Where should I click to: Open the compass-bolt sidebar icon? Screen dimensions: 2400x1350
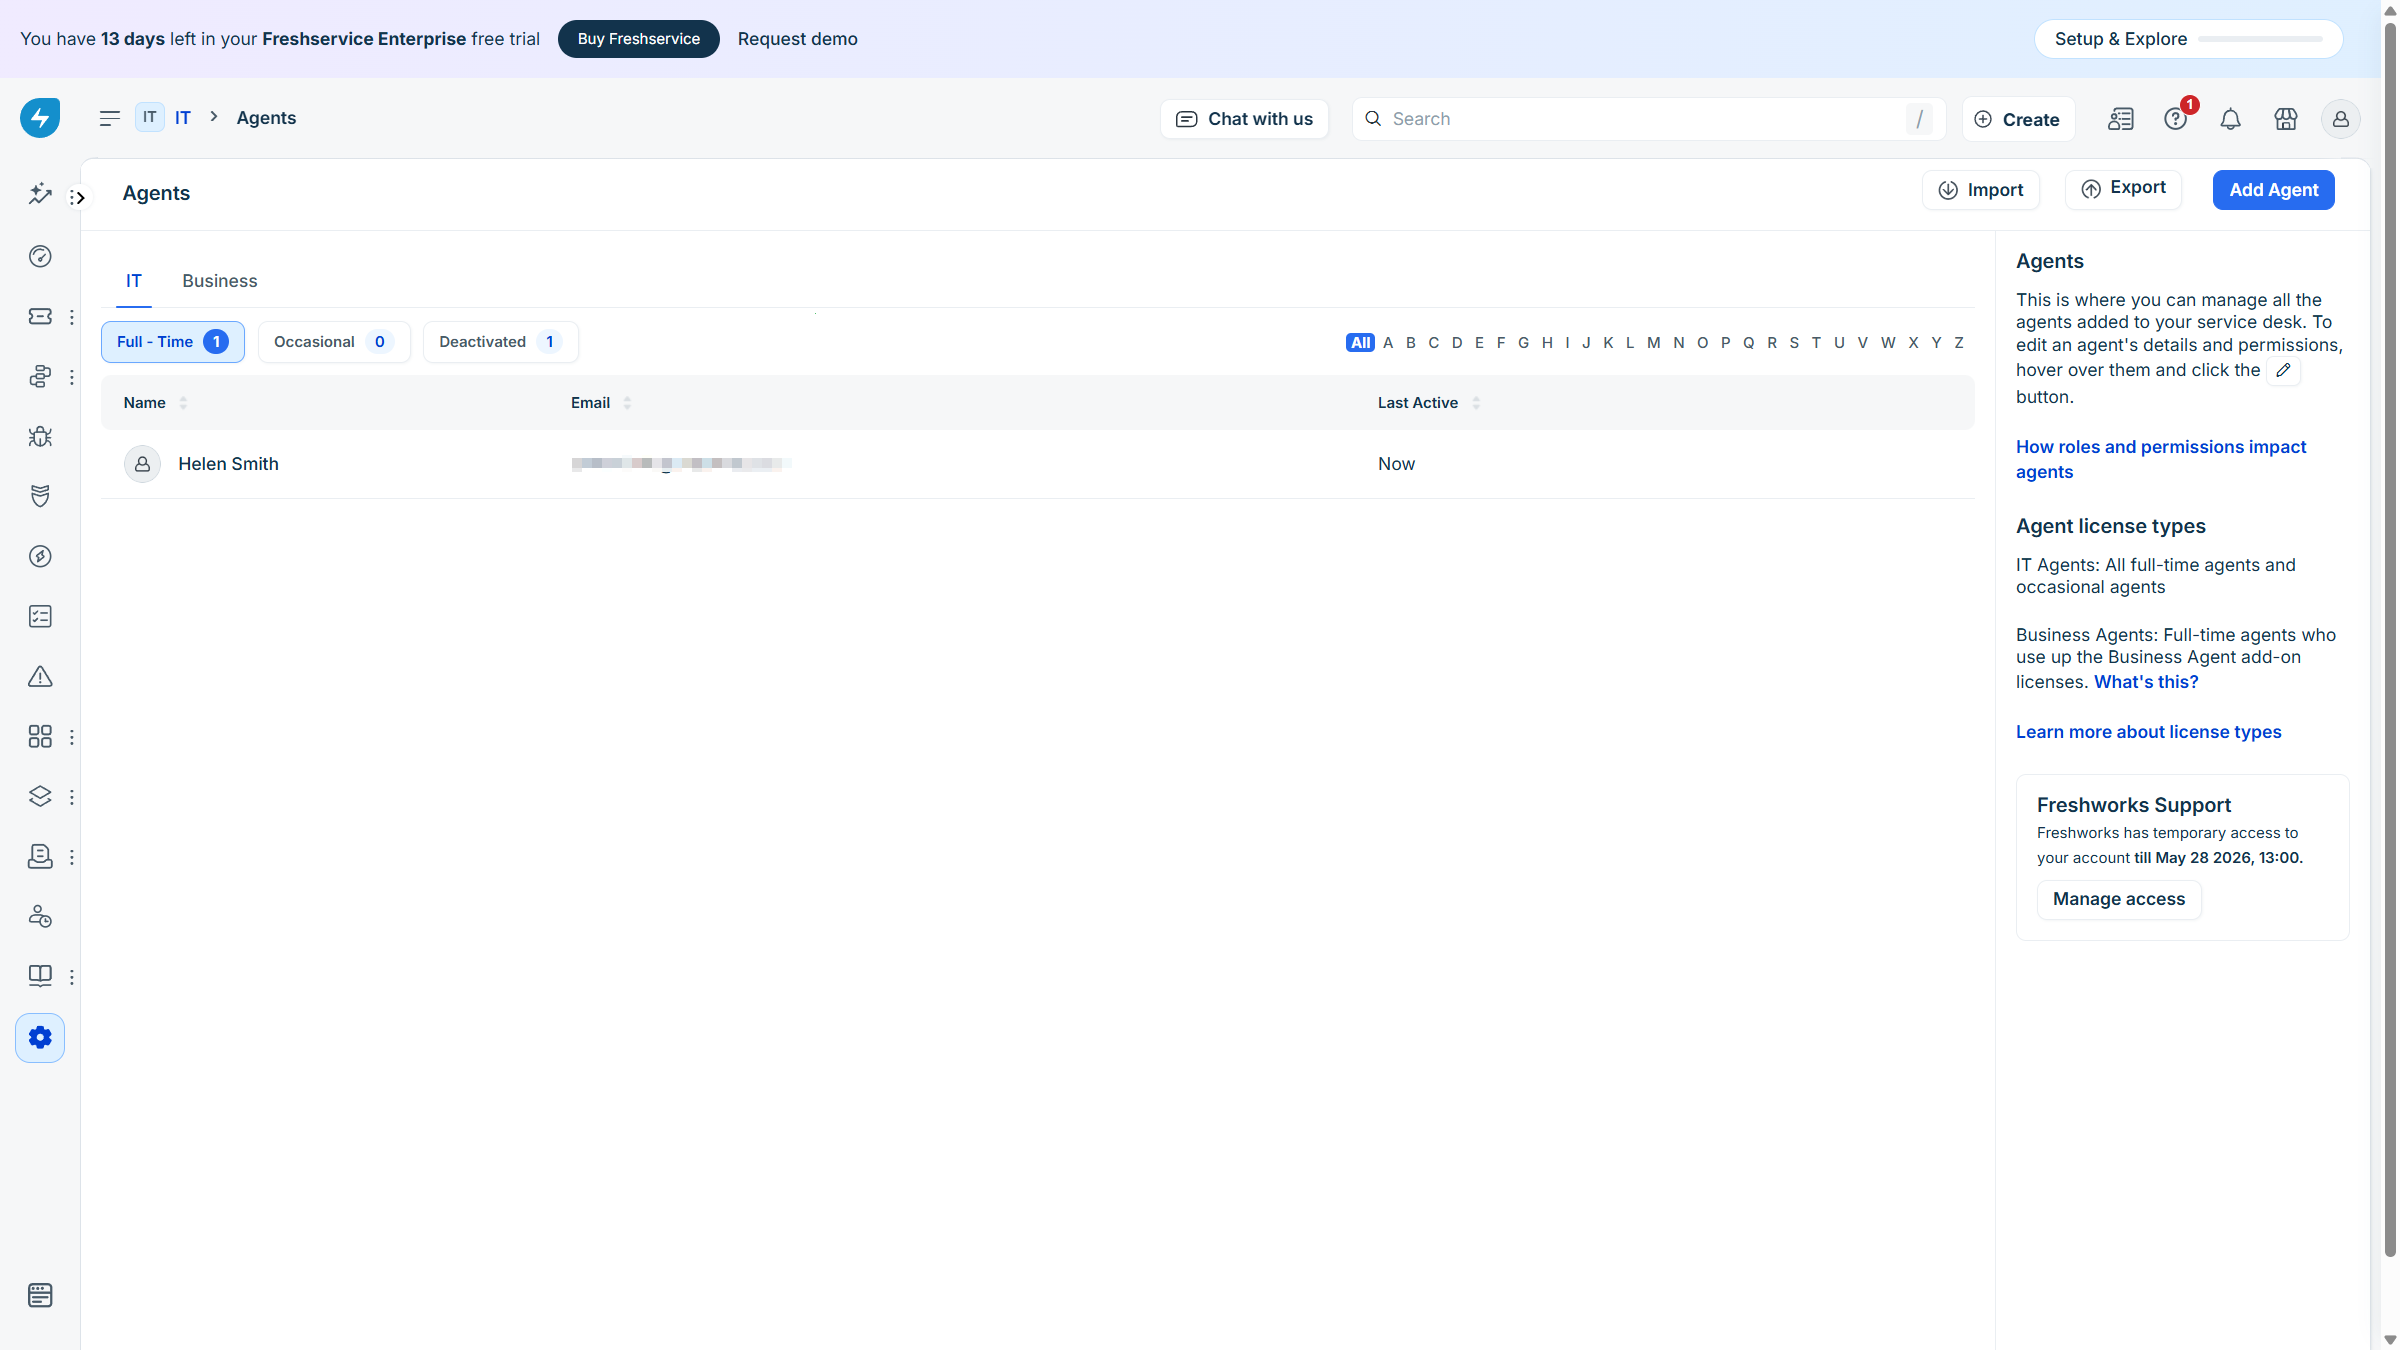coord(40,557)
